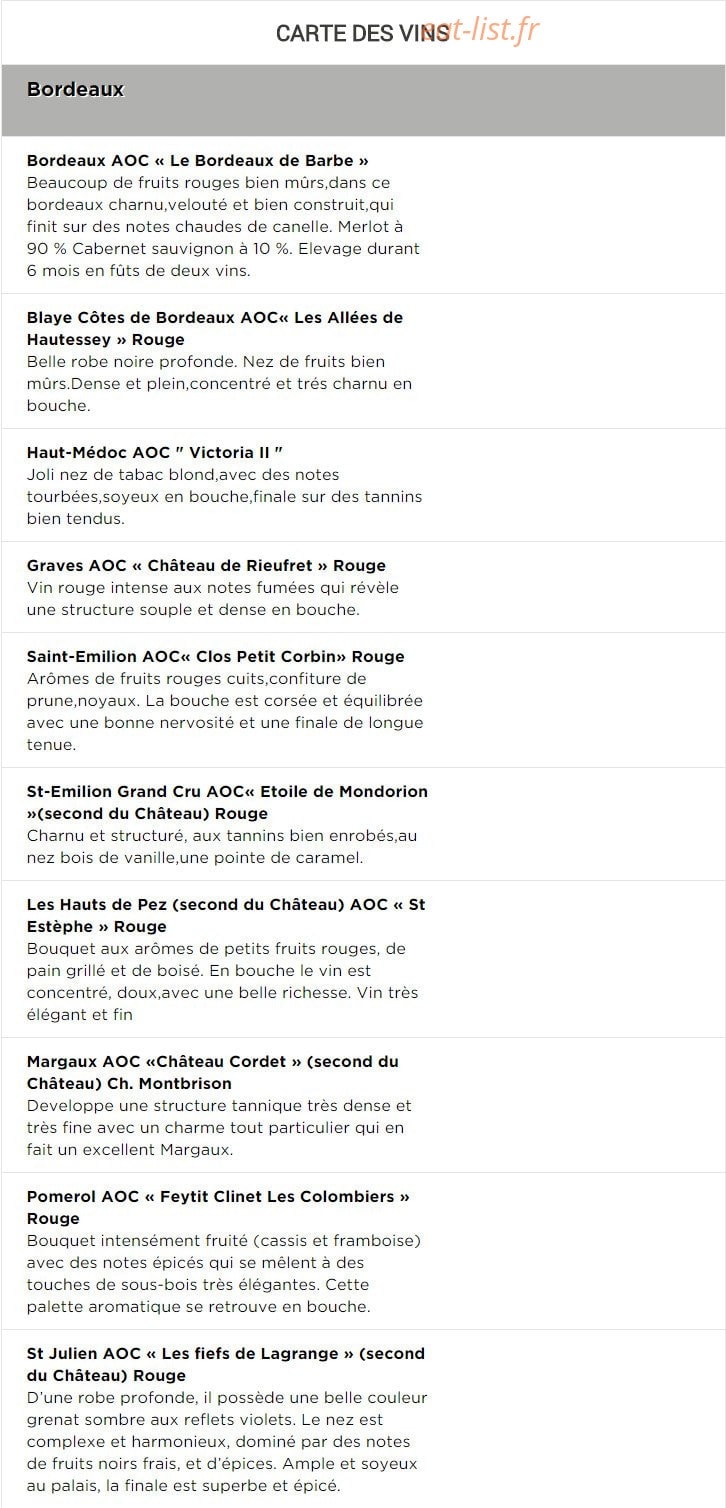Click the grenat sombre aux reflets violets text
Image resolution: width=726 pixels, height=1508 pixels.
coord(227,1441)
